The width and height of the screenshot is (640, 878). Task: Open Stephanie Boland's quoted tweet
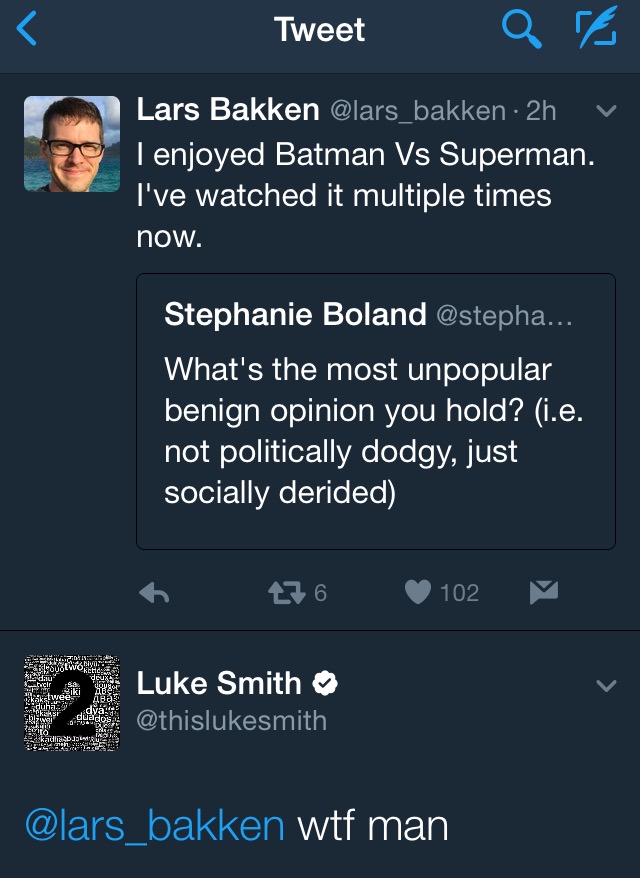tap(376, 411)
